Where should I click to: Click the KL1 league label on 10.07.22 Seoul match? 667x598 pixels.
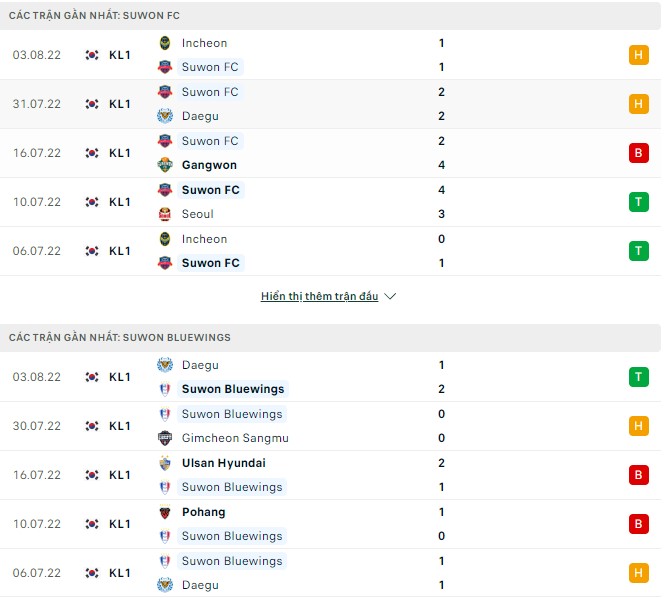(120, 202)
